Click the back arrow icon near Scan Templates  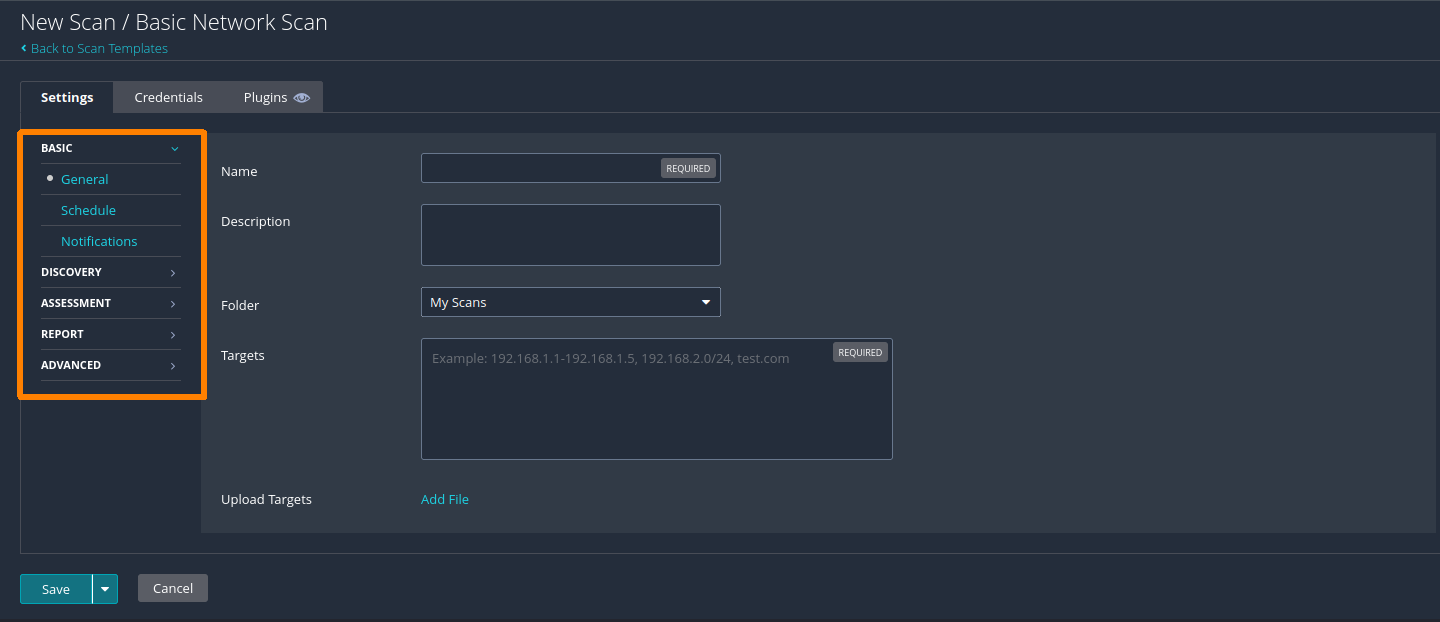pyautogui.click(x=24, y=48)
